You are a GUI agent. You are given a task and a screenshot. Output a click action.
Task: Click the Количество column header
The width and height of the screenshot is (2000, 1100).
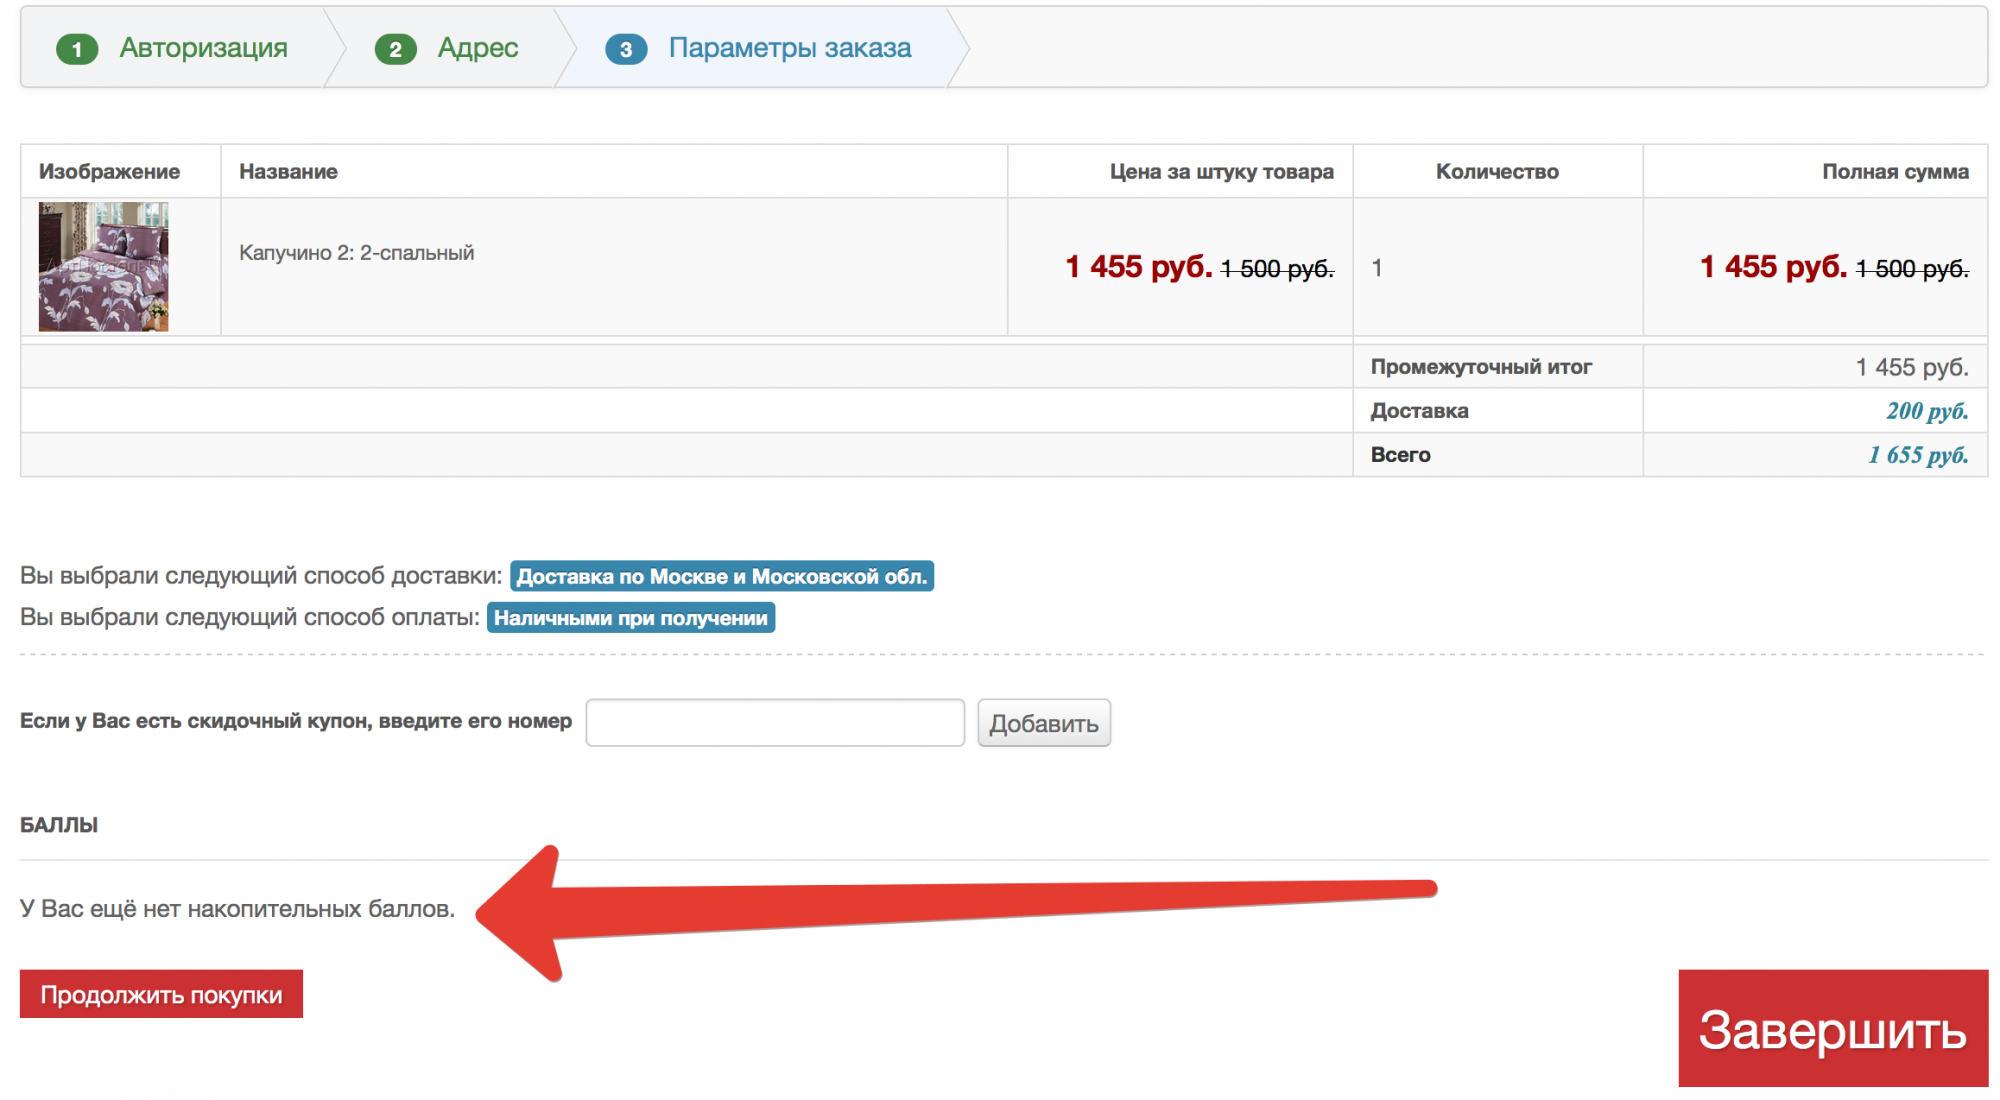point(1496,171)
